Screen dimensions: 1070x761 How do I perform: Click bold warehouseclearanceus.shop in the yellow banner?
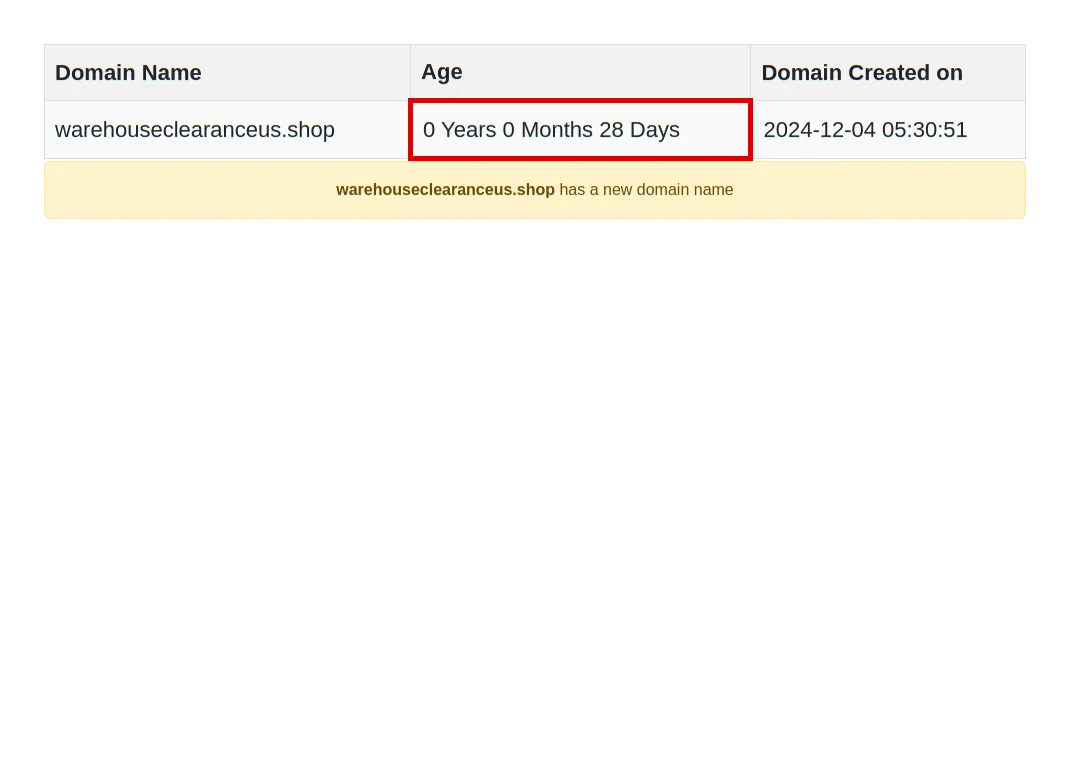click(x=445, y=190)
